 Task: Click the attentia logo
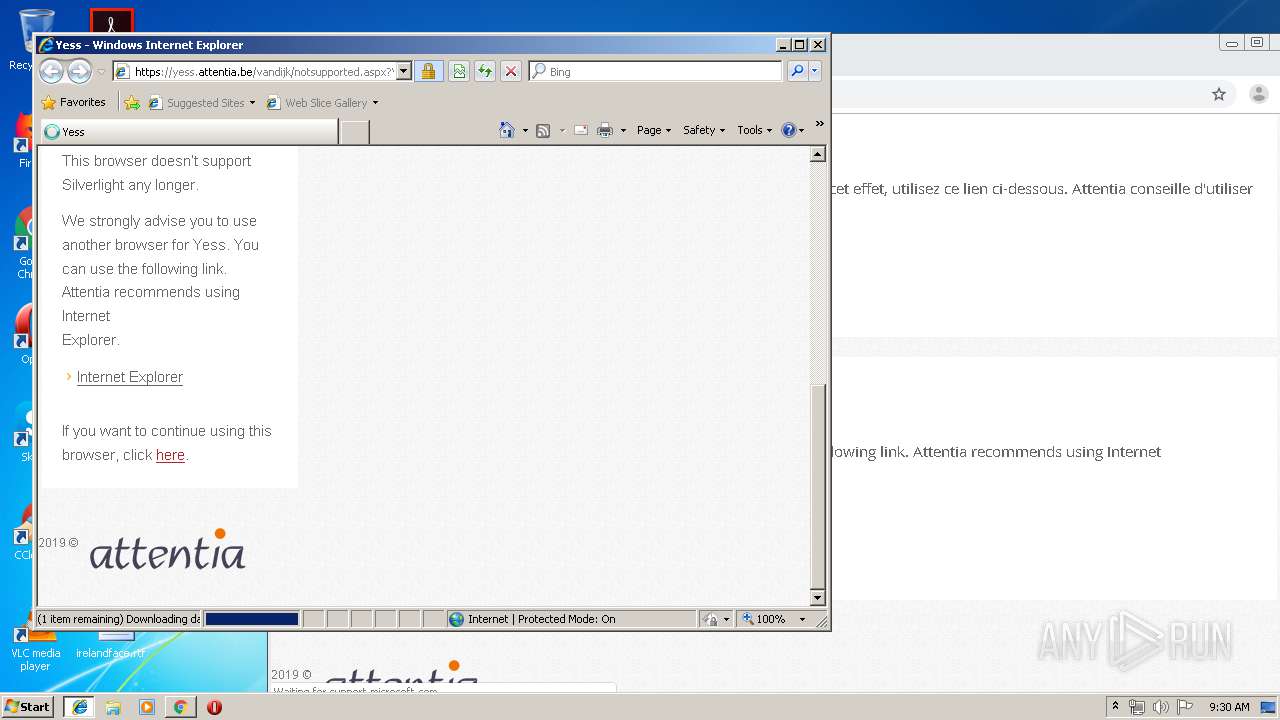pos(167,549)
